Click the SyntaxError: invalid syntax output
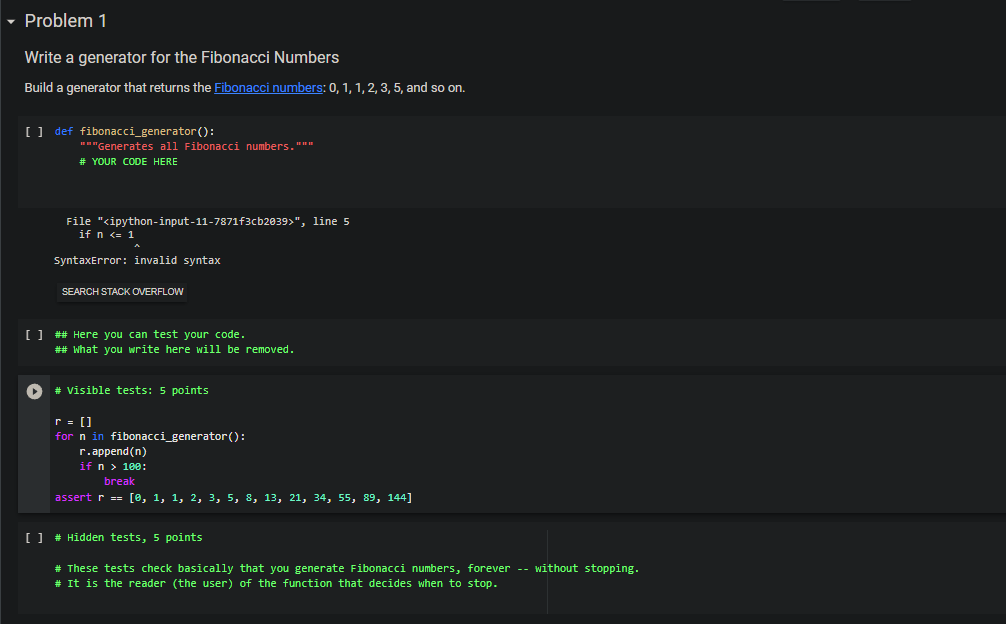This screenshot has height=624, width=1006. (x=137, y=260)
